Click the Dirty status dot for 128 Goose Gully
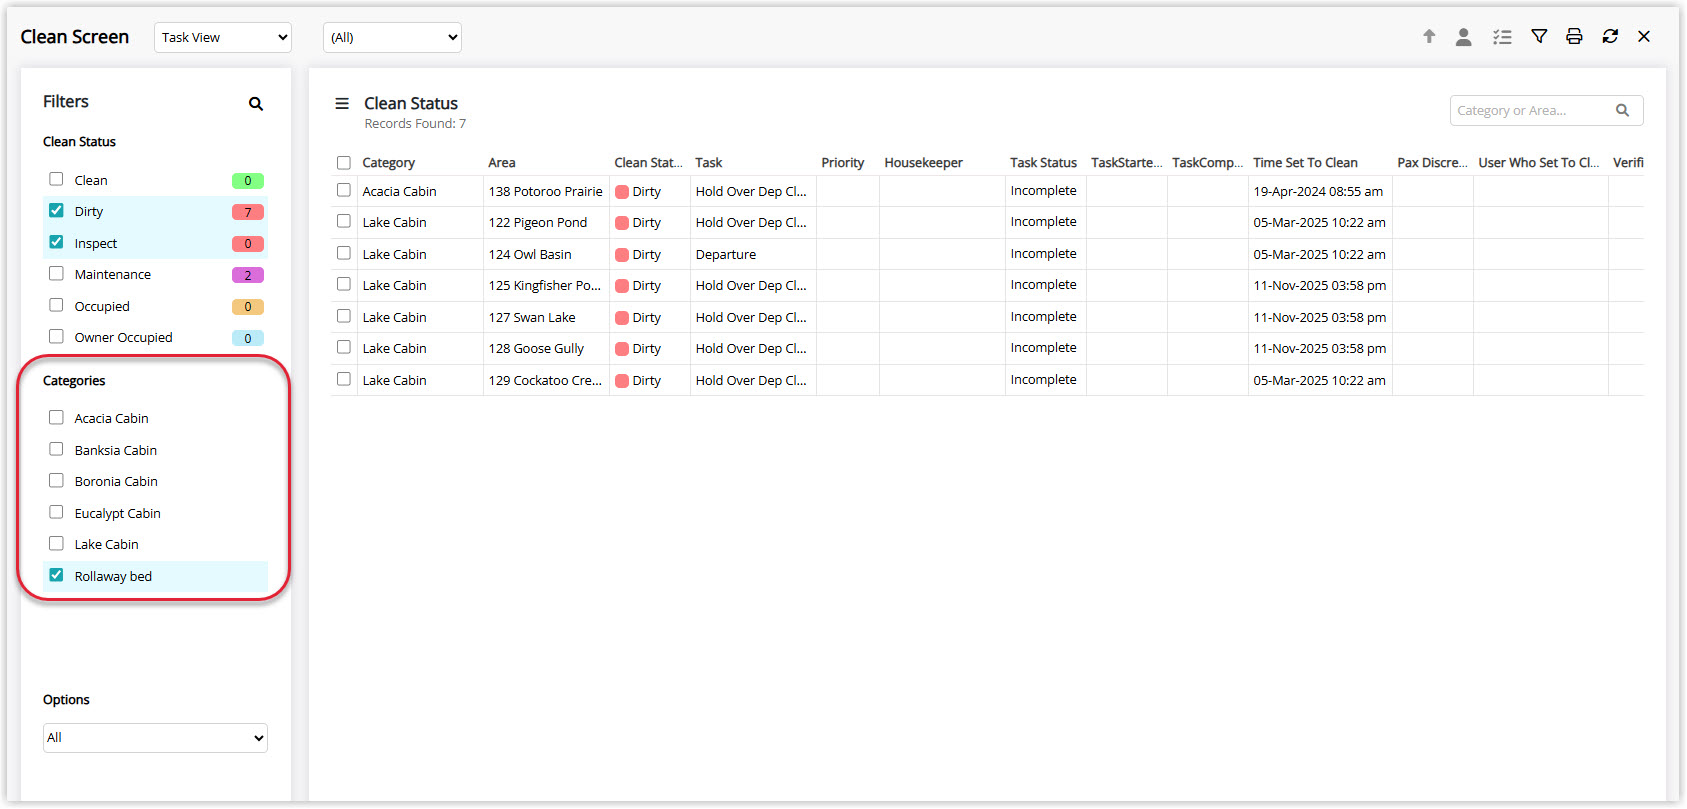 [x=622, y=349]
